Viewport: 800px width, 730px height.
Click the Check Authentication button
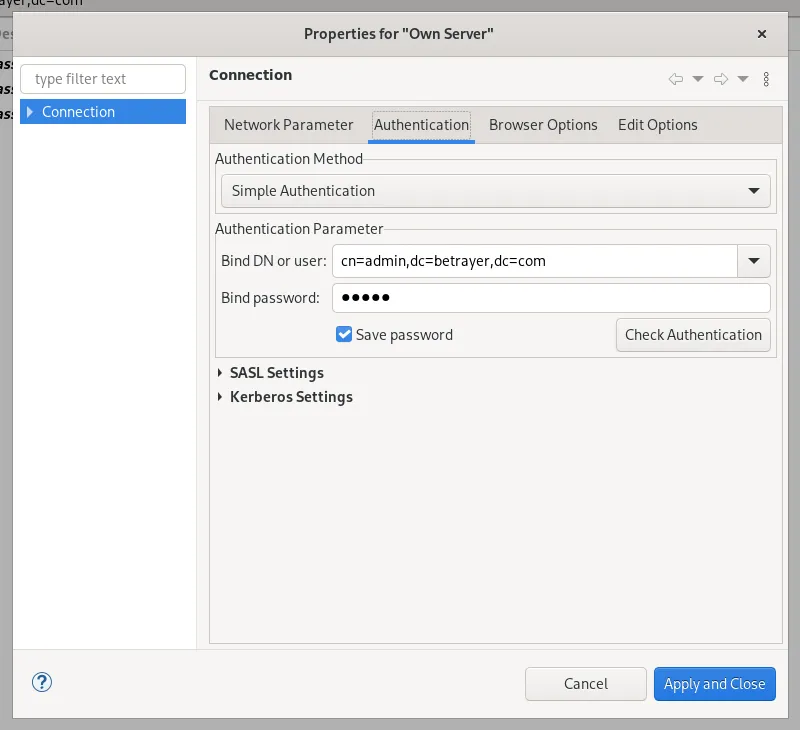coord(692,335)
